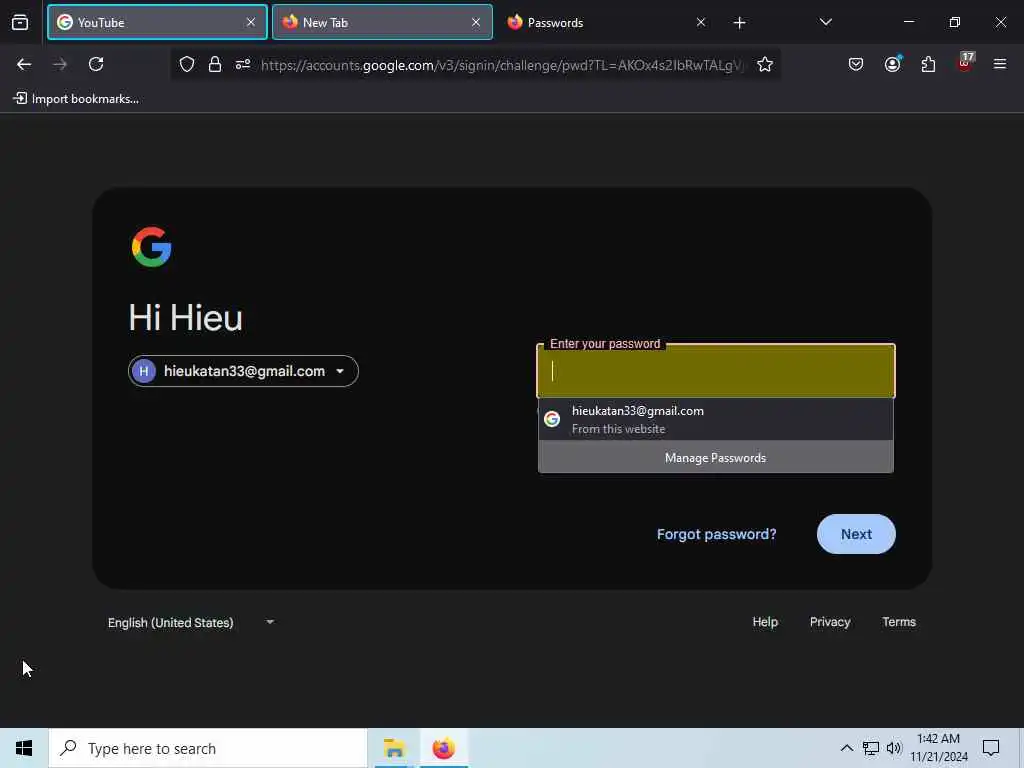View site security lock info

[215, 64]
